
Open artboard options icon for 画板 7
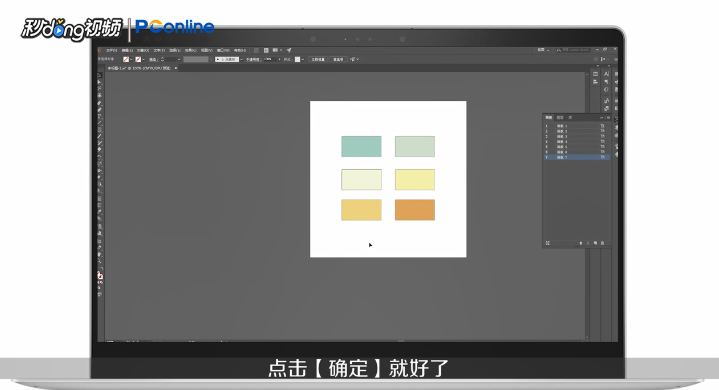tap(603, 157)
